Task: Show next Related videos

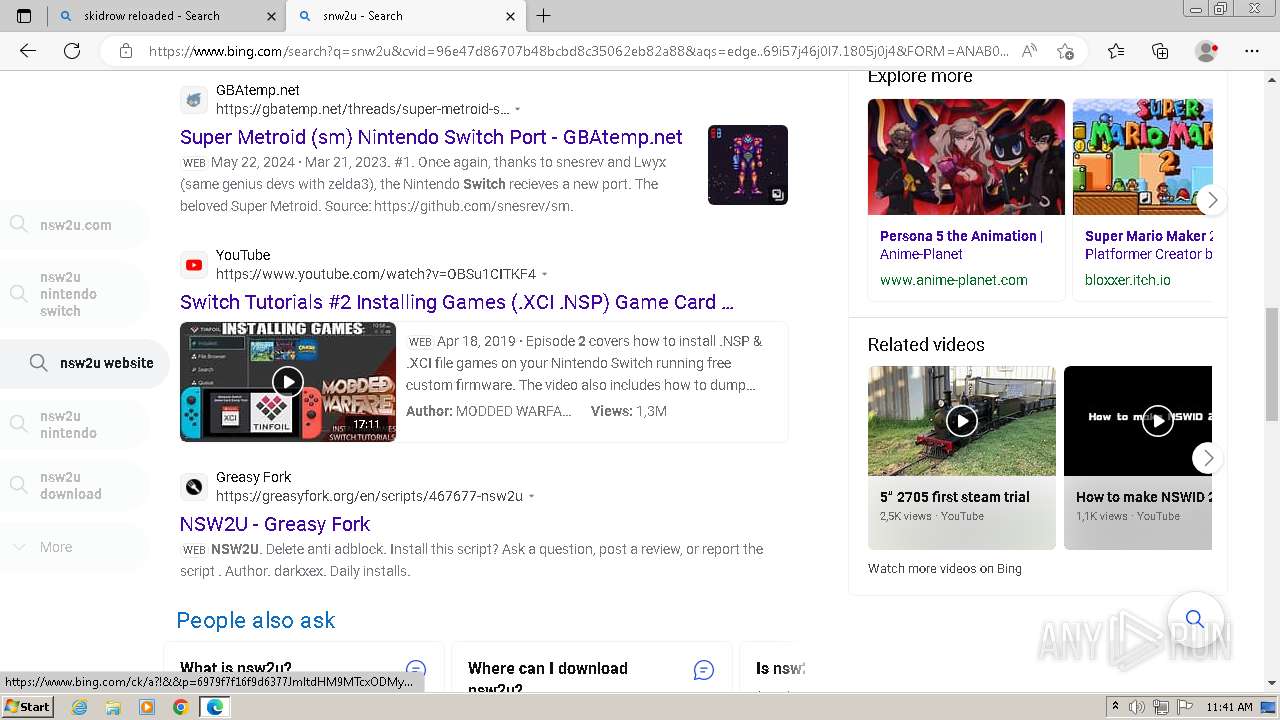Action: point(1208,458)
